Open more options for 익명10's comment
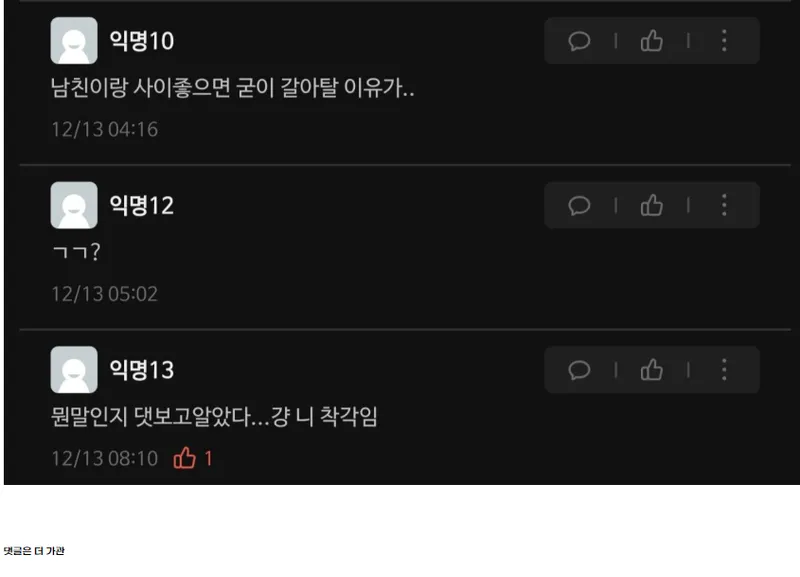 pyautogui.click(x=724, y=41)
